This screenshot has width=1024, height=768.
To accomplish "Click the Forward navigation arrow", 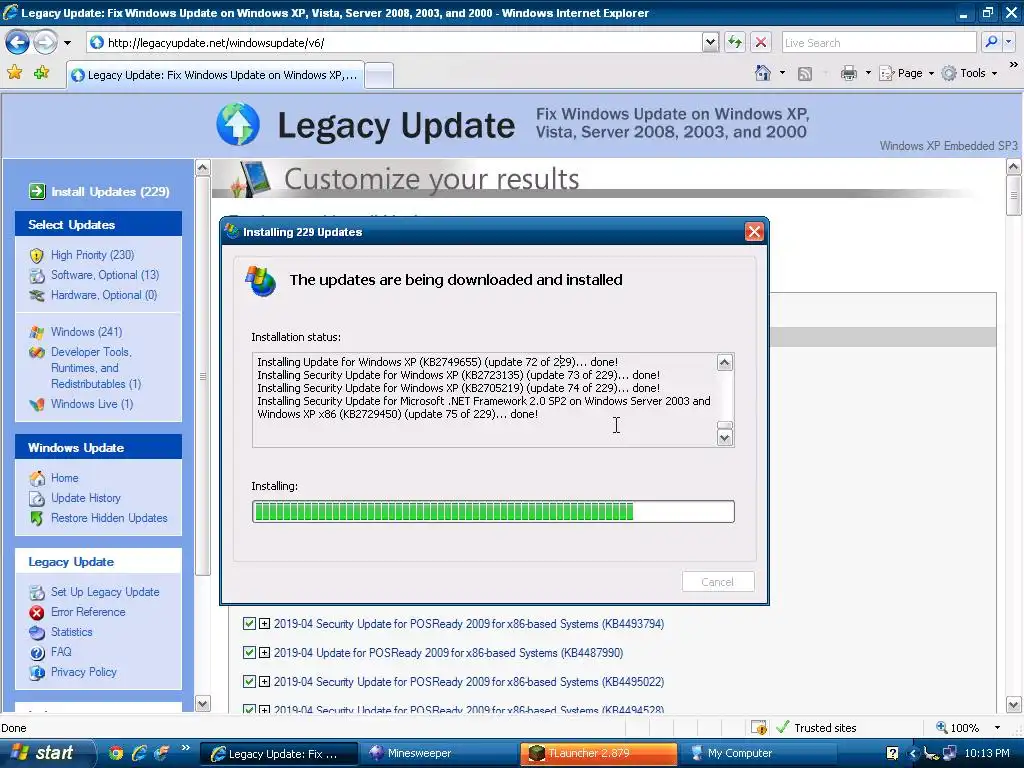I will [45, 43].
